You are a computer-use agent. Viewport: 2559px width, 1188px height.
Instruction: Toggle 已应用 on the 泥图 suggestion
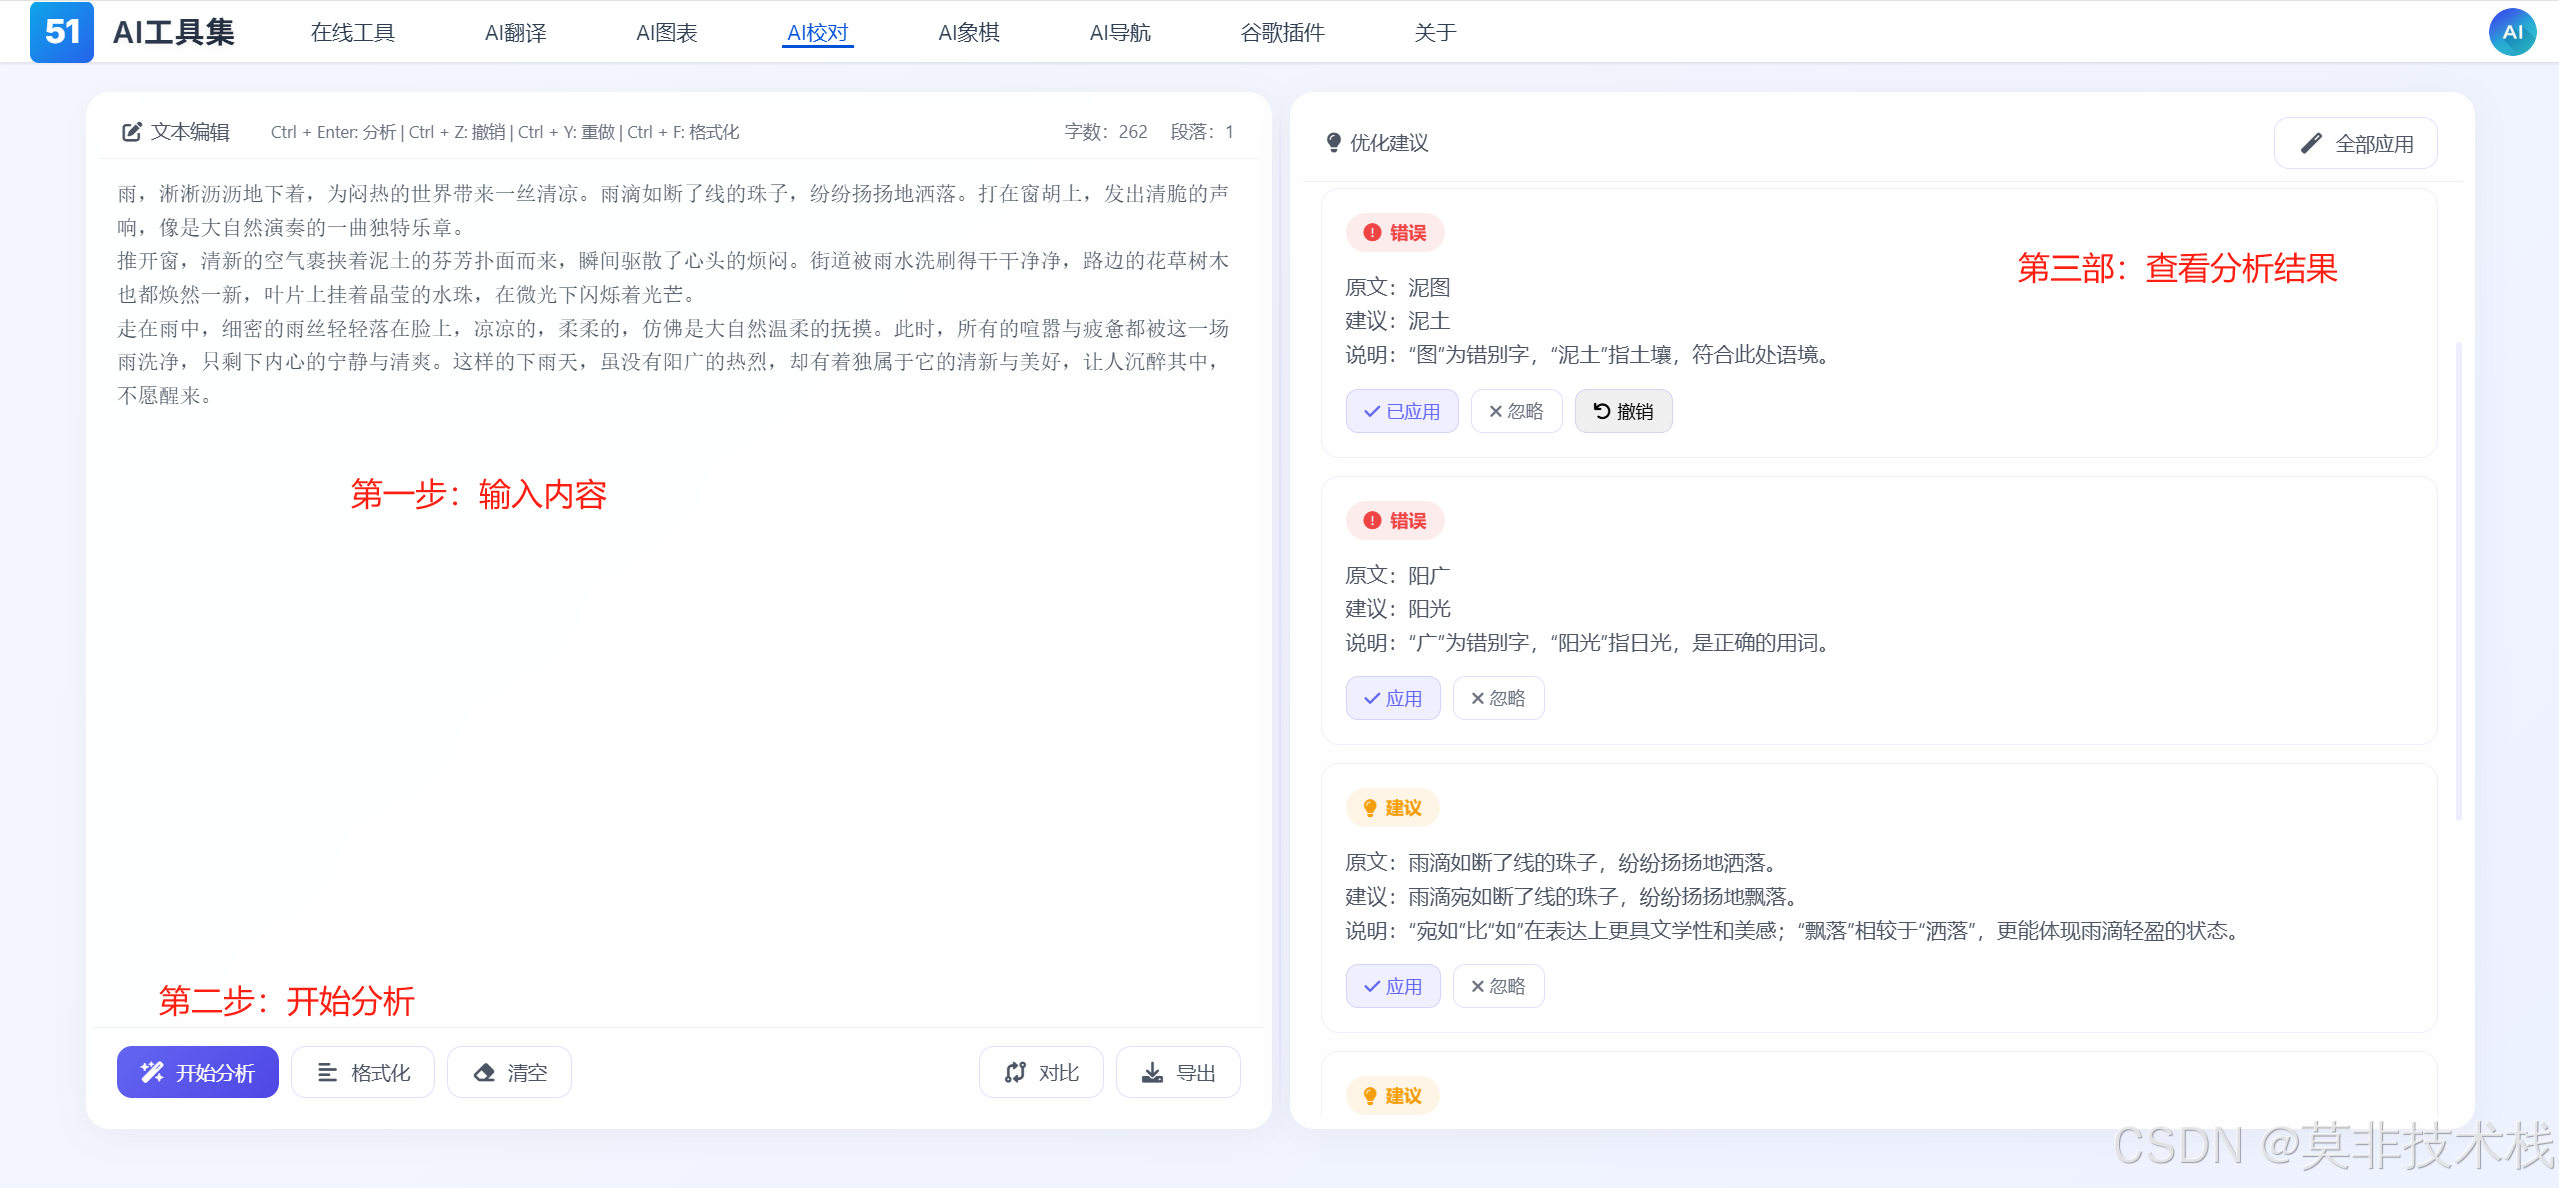click(1401, 411)
